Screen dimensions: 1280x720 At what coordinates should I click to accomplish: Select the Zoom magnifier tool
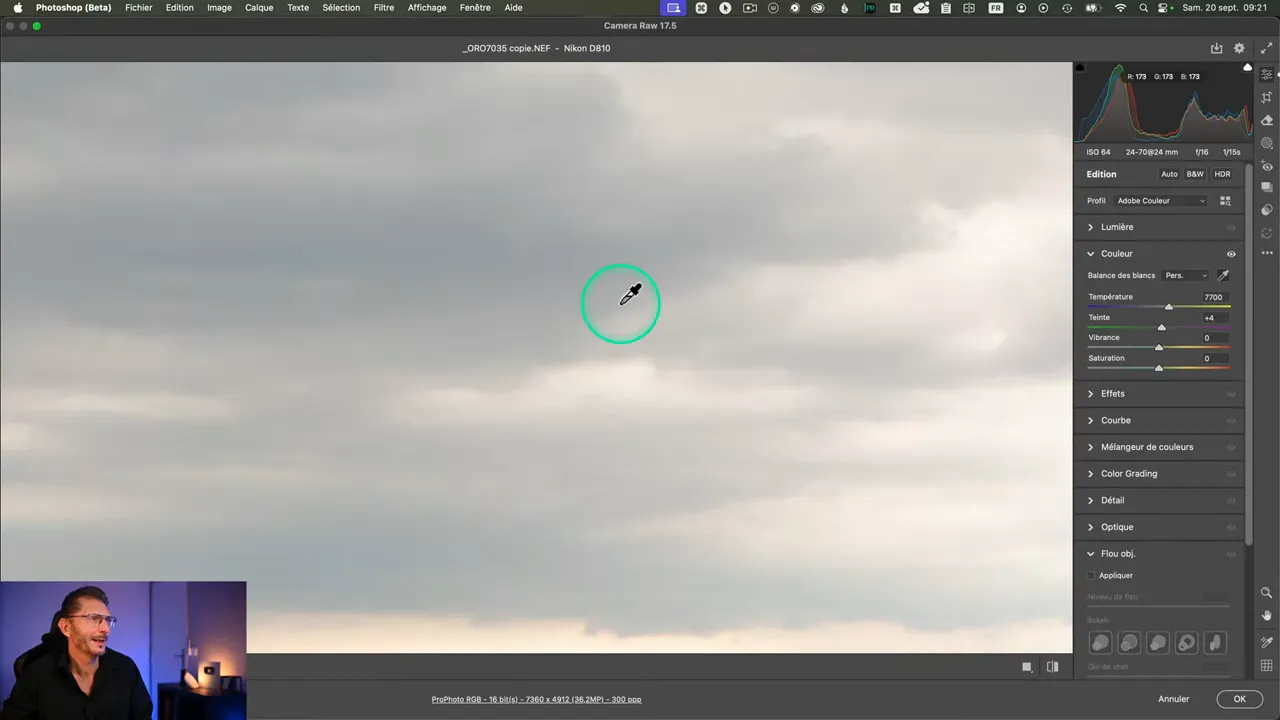coord(1267,593)
